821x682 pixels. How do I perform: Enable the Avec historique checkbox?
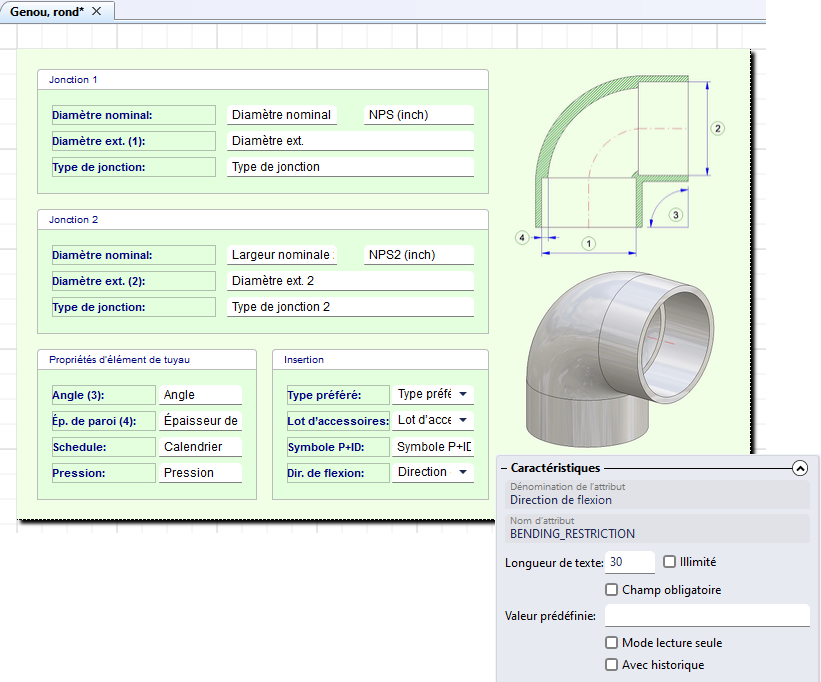tap(612, 665)
